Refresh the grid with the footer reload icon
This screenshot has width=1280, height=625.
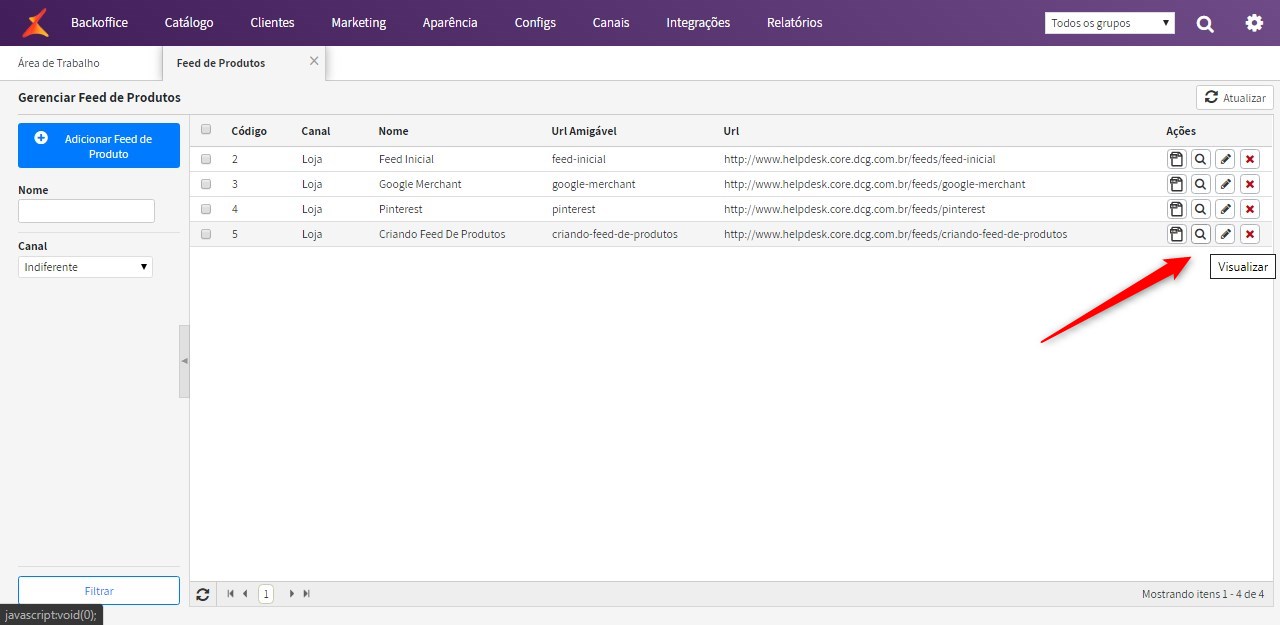point(203,594)
